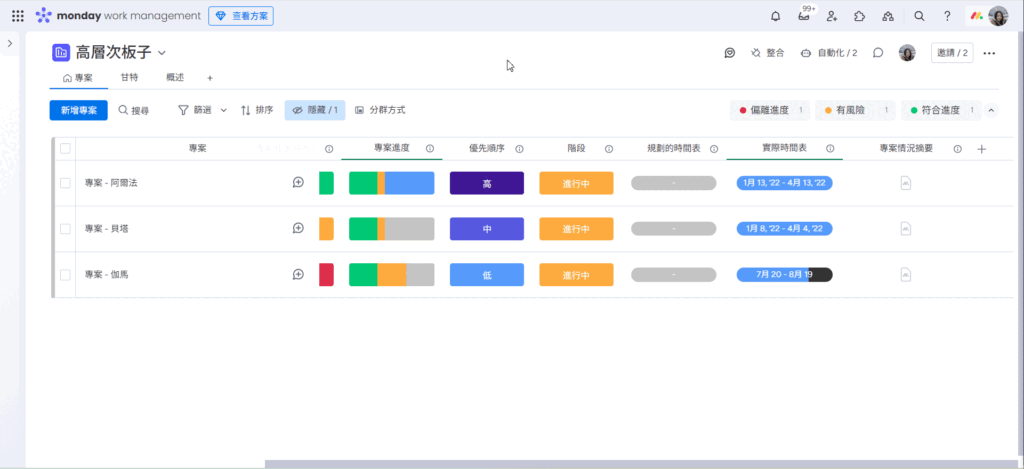Open the 篩選 filter dropdown arrow

(223, 110)
